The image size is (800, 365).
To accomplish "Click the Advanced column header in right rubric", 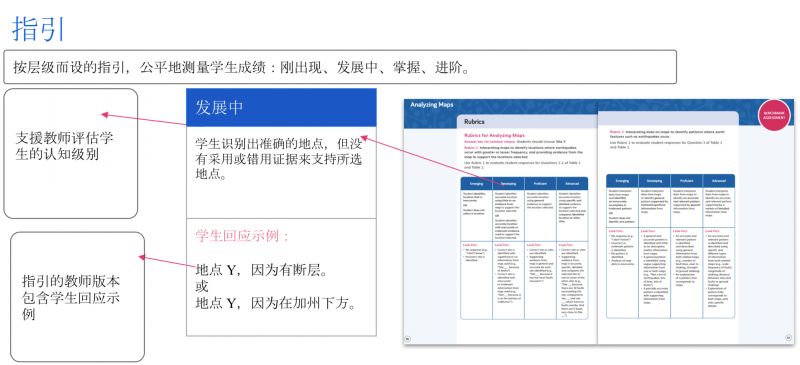I will coord(719,181).
